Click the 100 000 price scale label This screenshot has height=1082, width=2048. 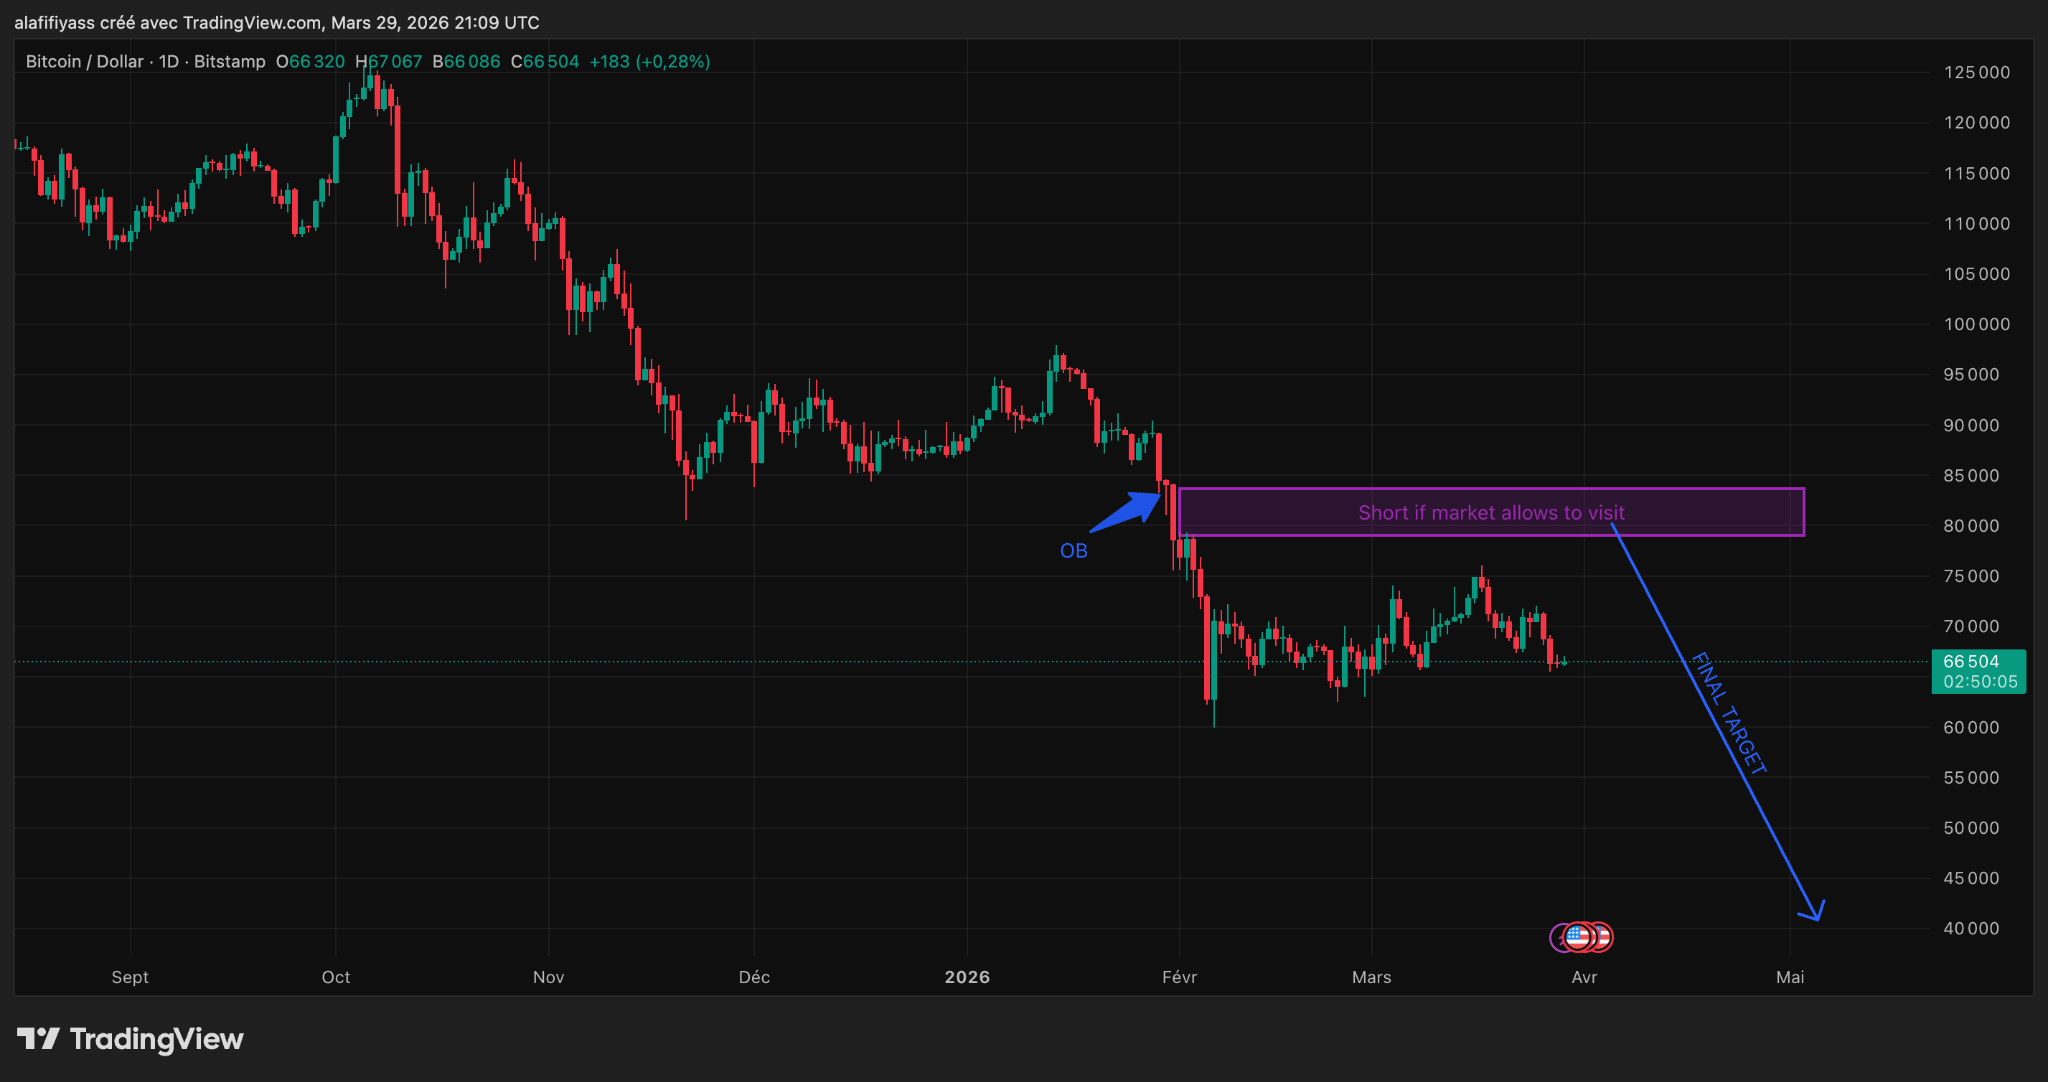(x=1976, y=324)
